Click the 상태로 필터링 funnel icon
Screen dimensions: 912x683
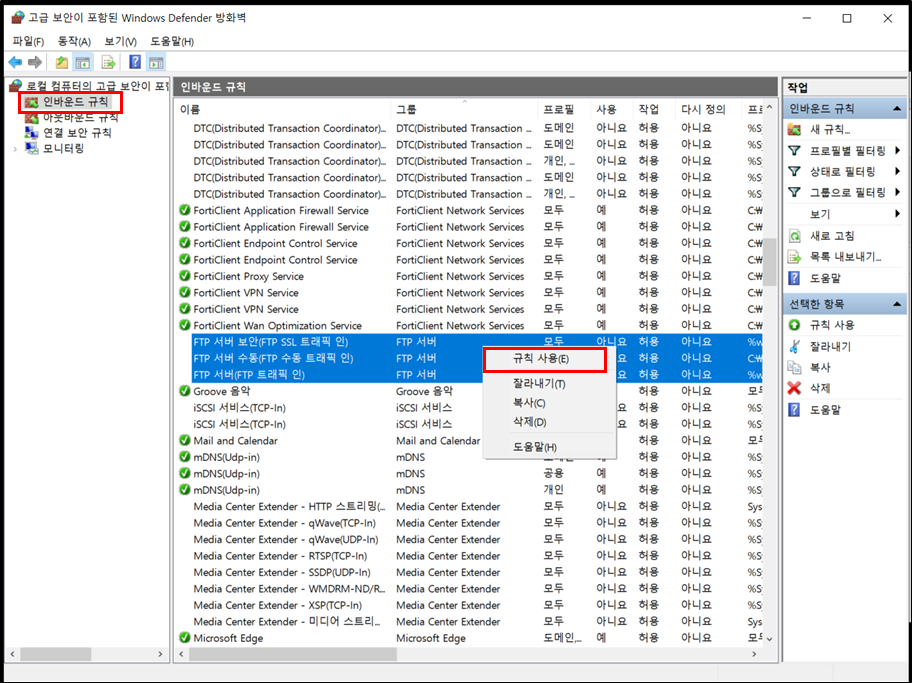[795, 171]
